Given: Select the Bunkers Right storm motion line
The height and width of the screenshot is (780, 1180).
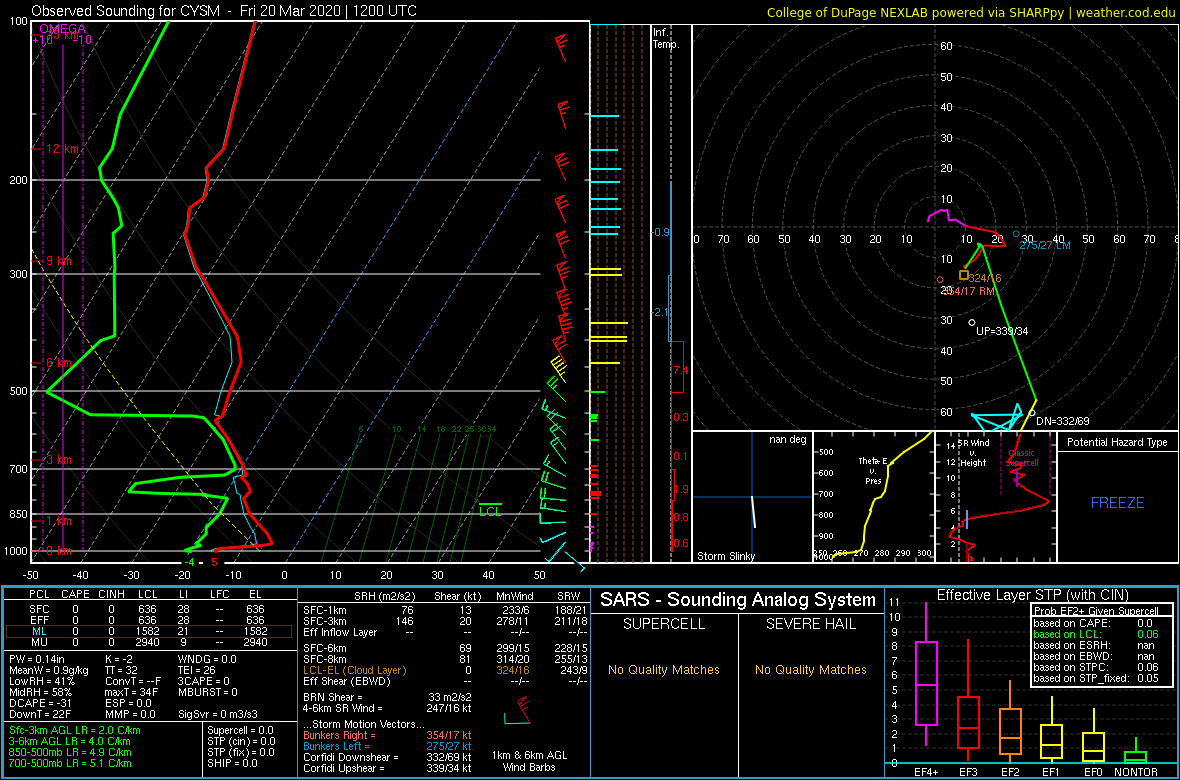Looking at the screenshot, I should tap(387, 735).
